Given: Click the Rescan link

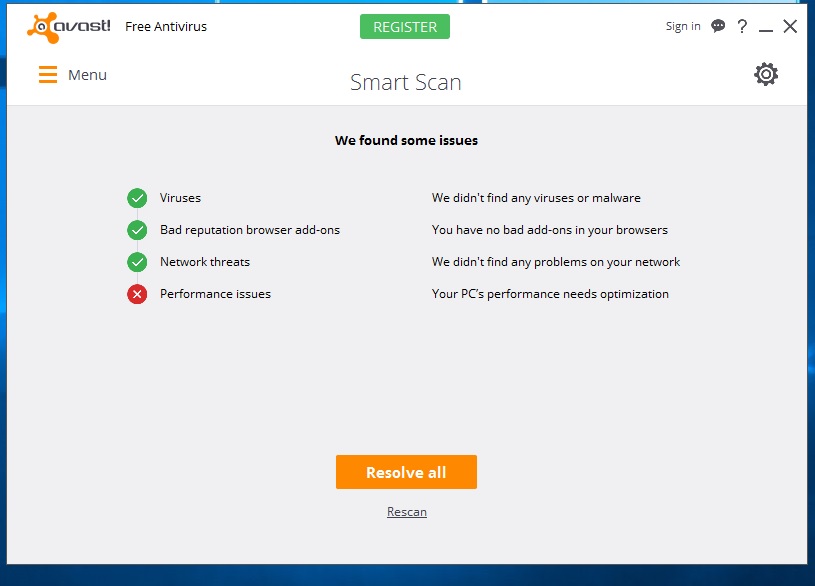Looking at the screenshot, I should [407, 512].
